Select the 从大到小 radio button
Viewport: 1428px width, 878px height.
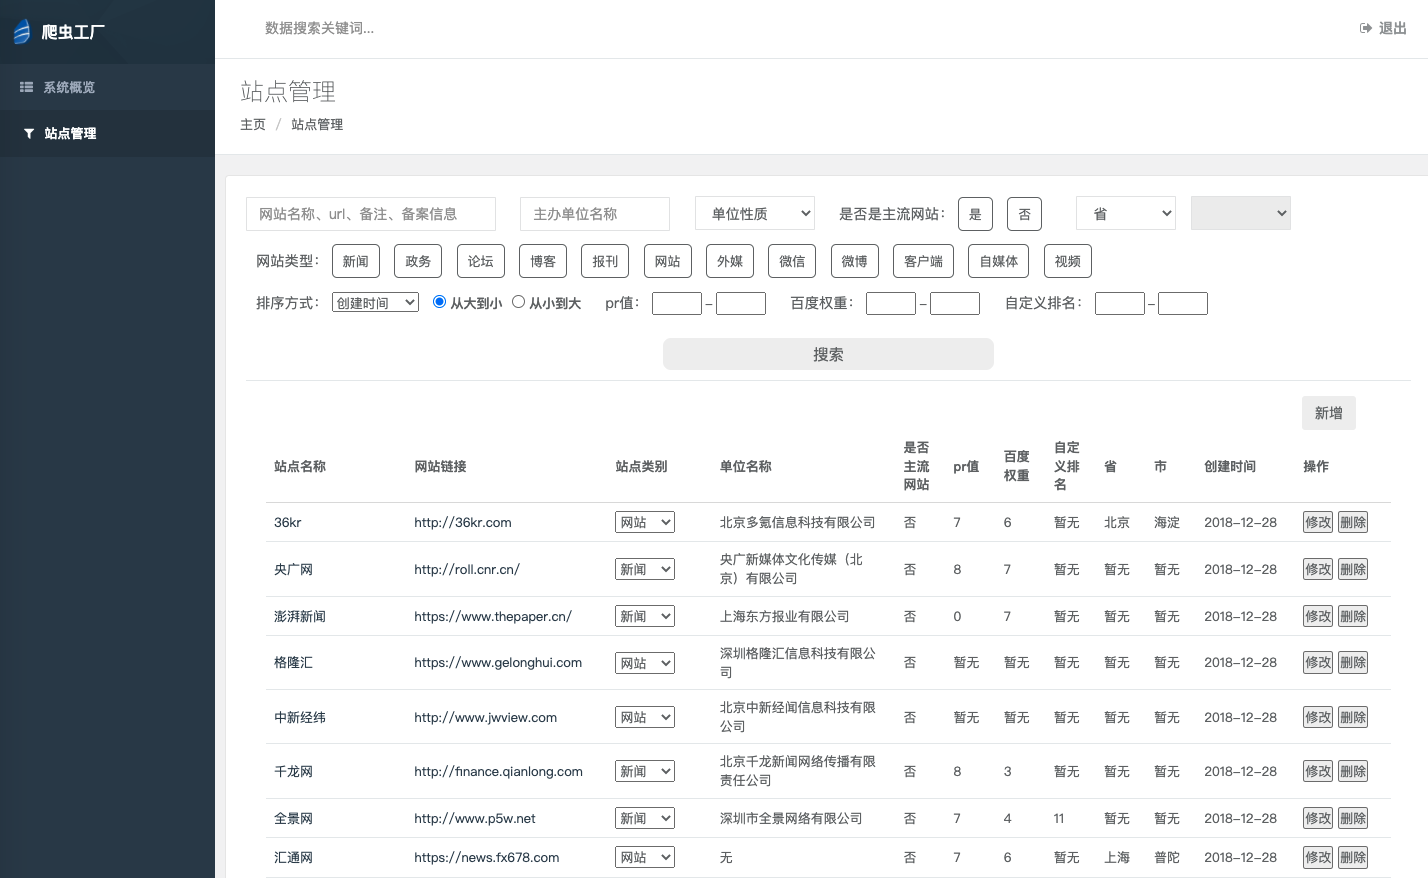(x=439, y=301)
